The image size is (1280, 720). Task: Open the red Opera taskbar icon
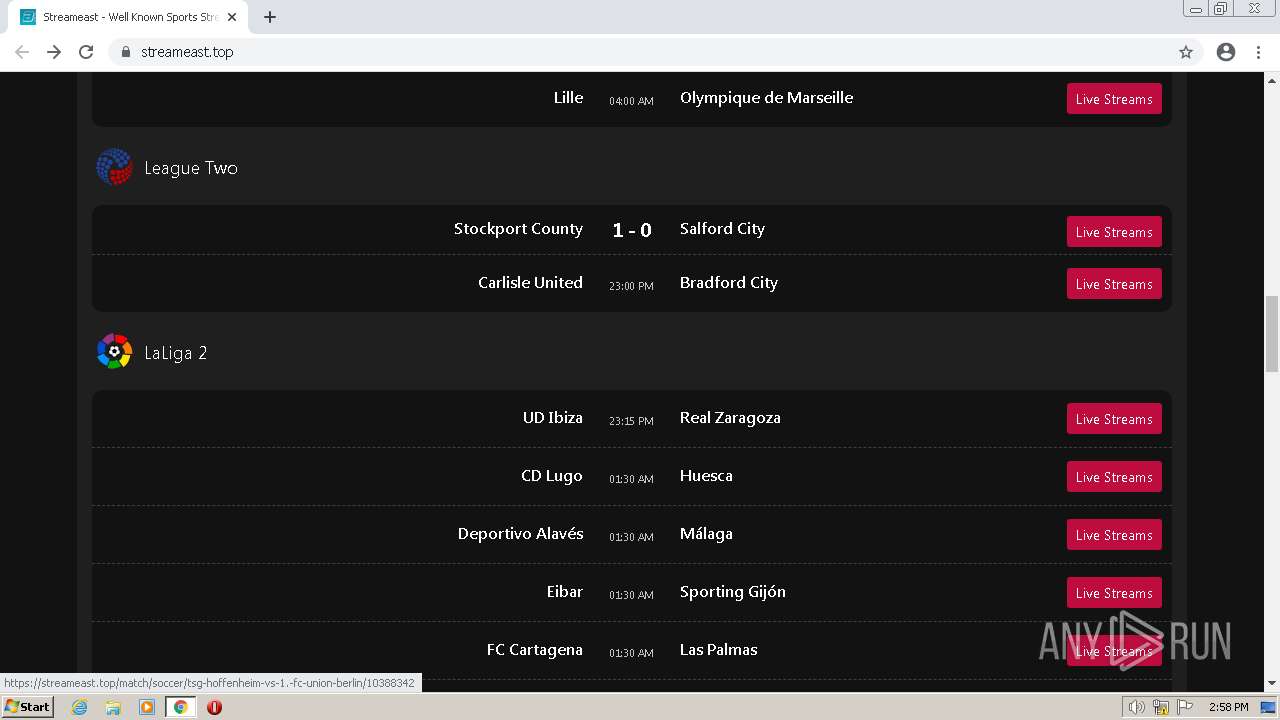214,707
